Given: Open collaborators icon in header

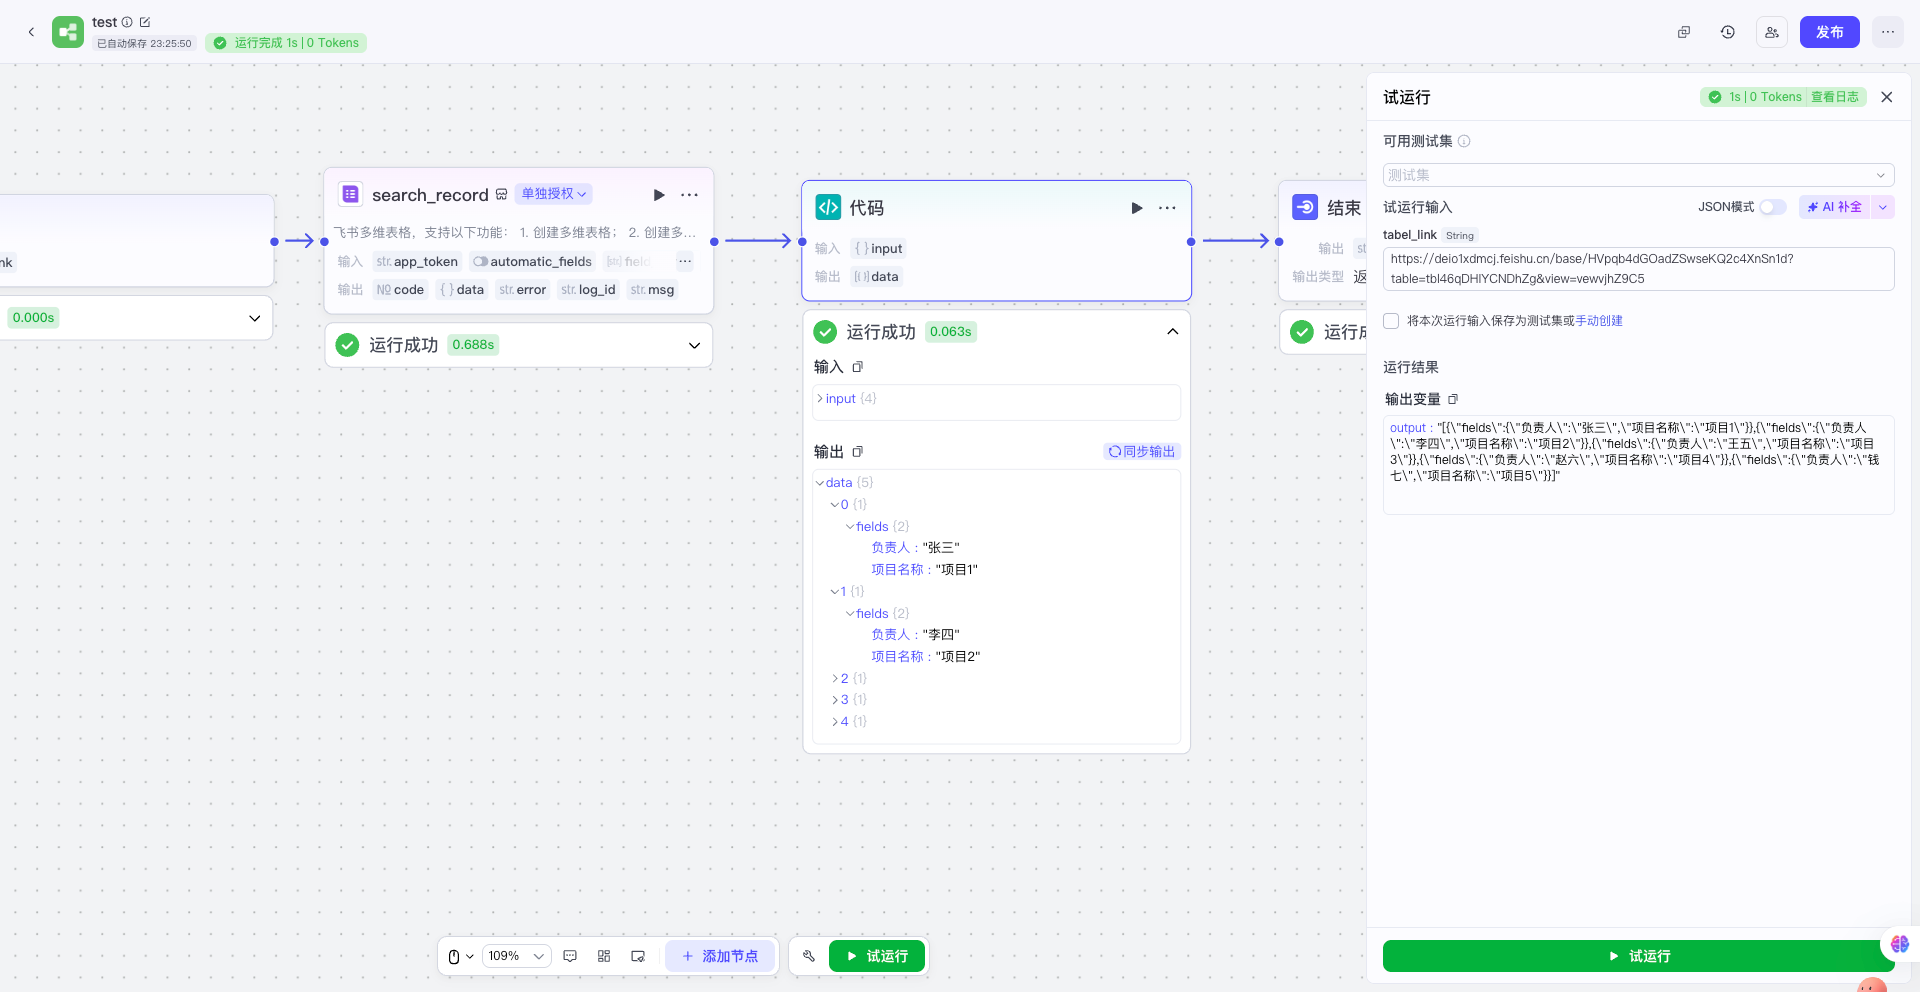Looking at the screenshot, I should tap(1772, 32).
